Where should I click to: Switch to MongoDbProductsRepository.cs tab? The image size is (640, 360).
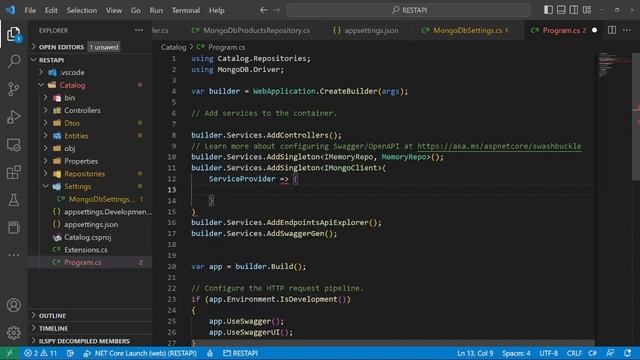251,30
